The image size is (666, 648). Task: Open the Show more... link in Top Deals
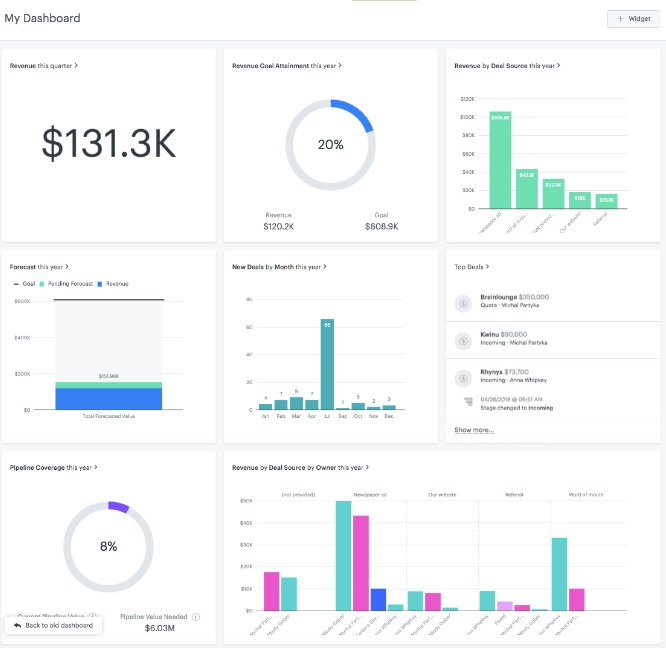(474, 430)
